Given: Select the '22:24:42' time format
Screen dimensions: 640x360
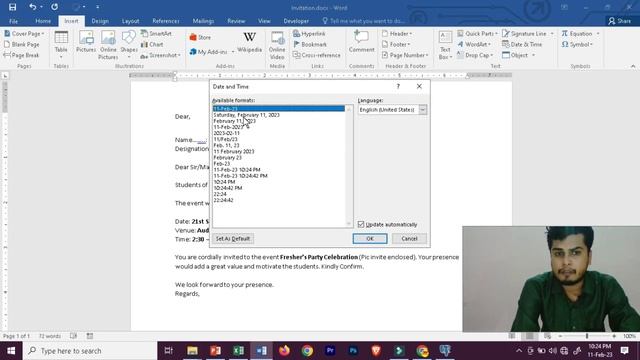Looking at the screenshot, I should click(x=223, y=200).
